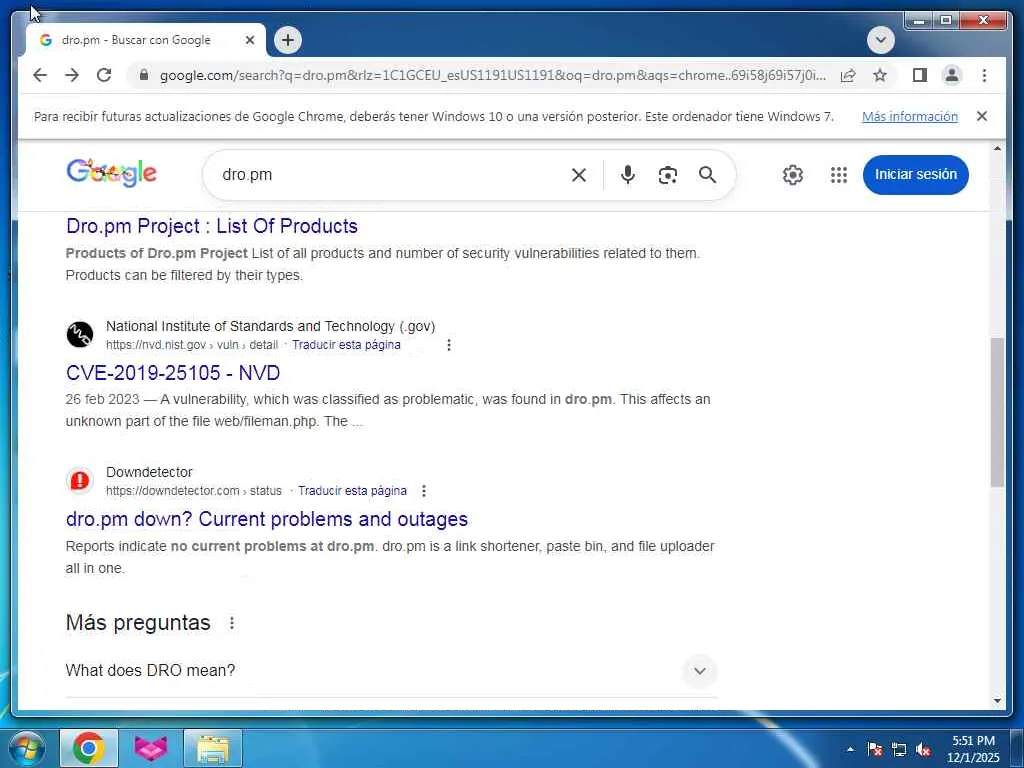This screenshot has height=768, width=1024.
Task: Search by image with Google Lens
Action: [667, 175]
